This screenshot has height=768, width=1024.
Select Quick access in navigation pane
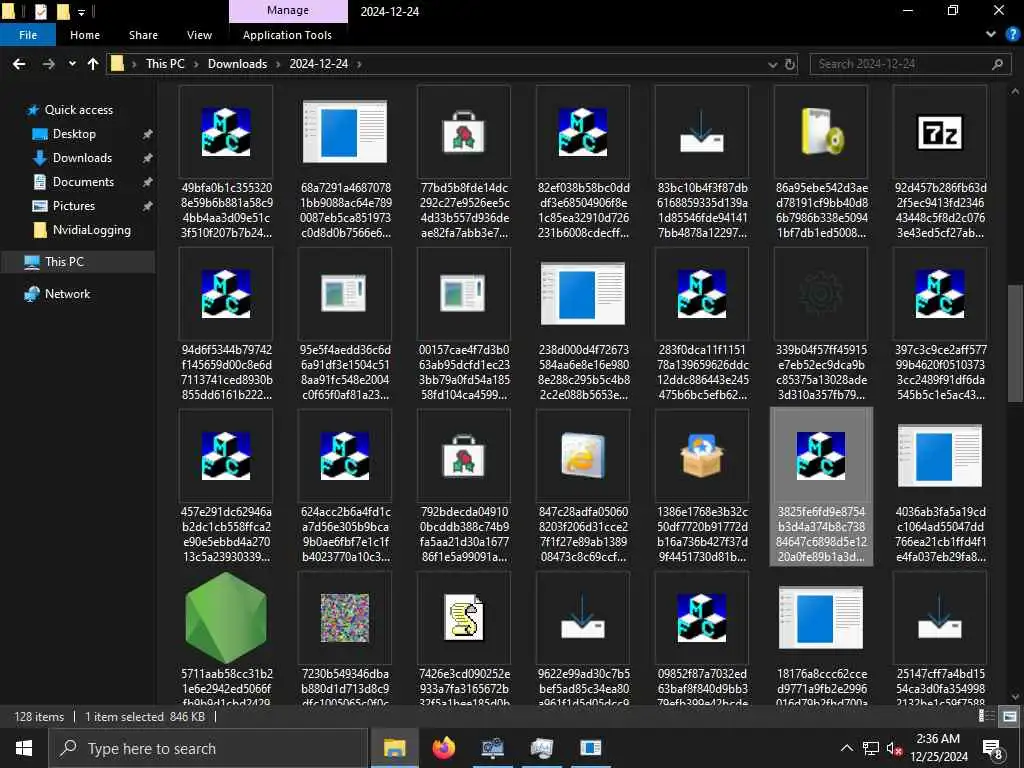click(x=78, y=110)
